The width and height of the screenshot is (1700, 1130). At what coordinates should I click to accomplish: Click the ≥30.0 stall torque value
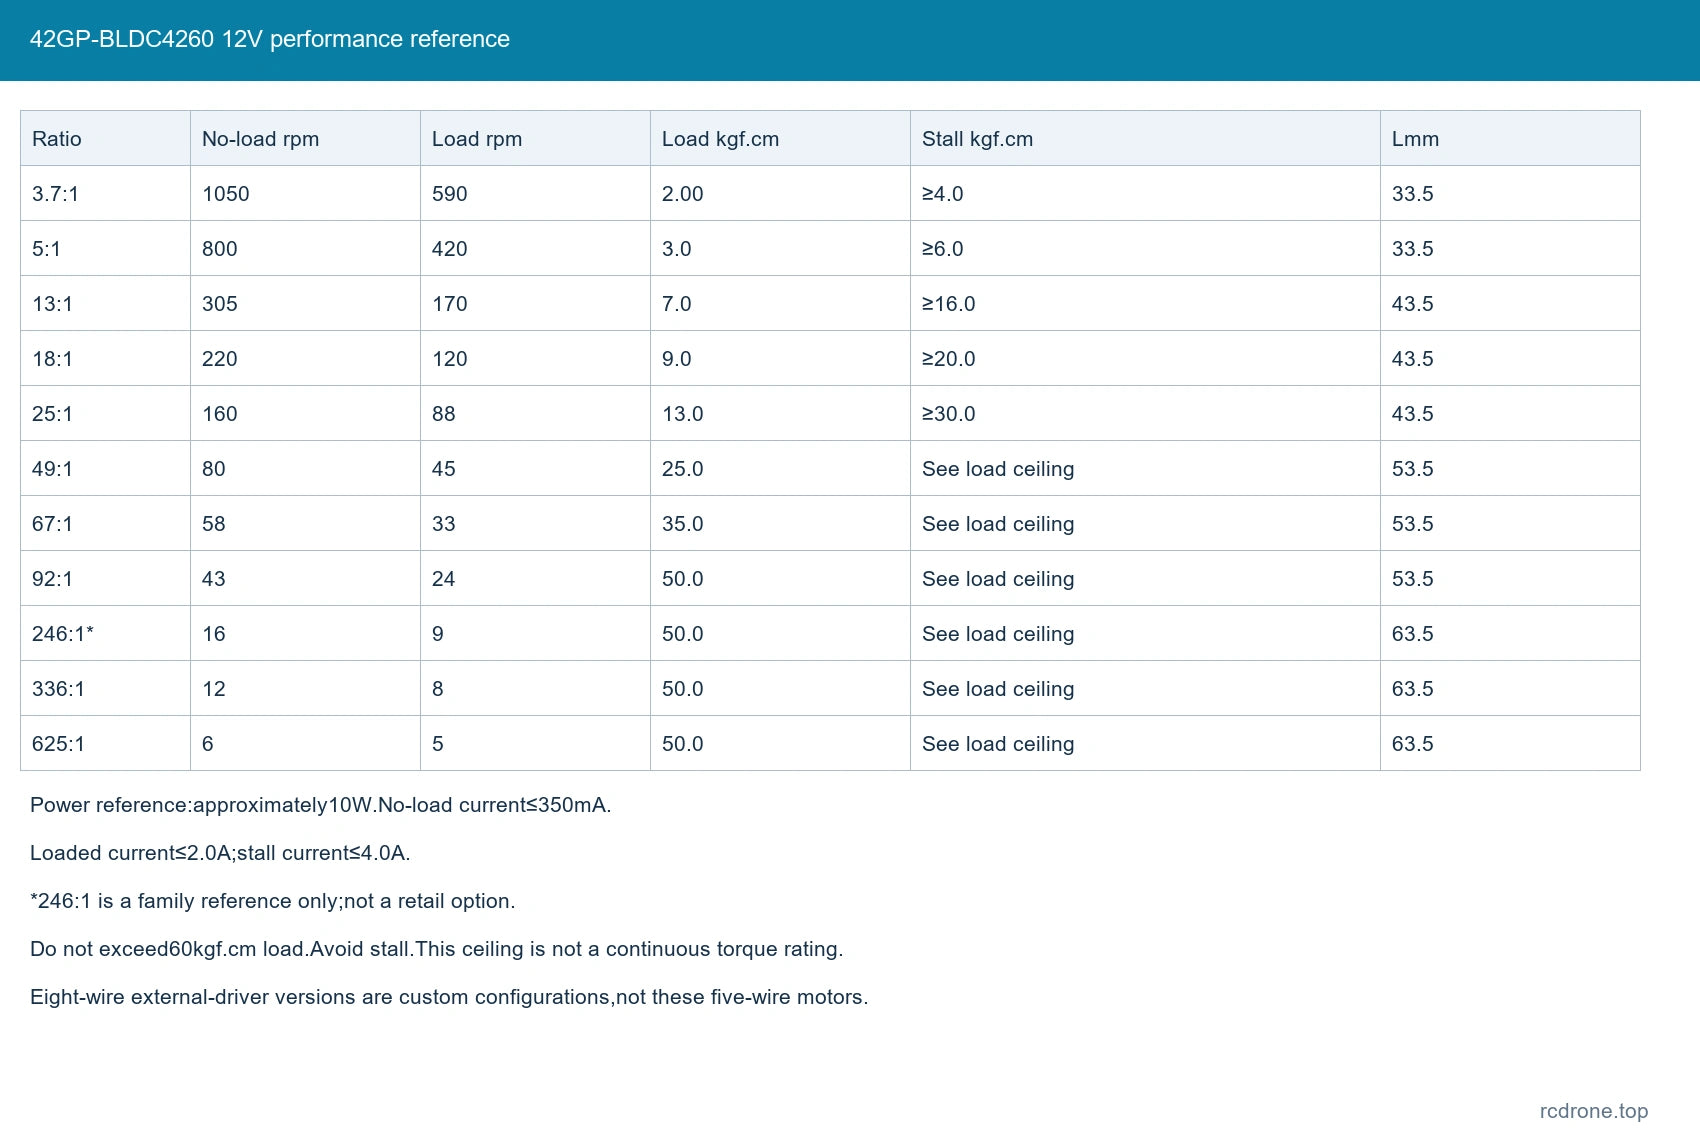coord(949,414)
